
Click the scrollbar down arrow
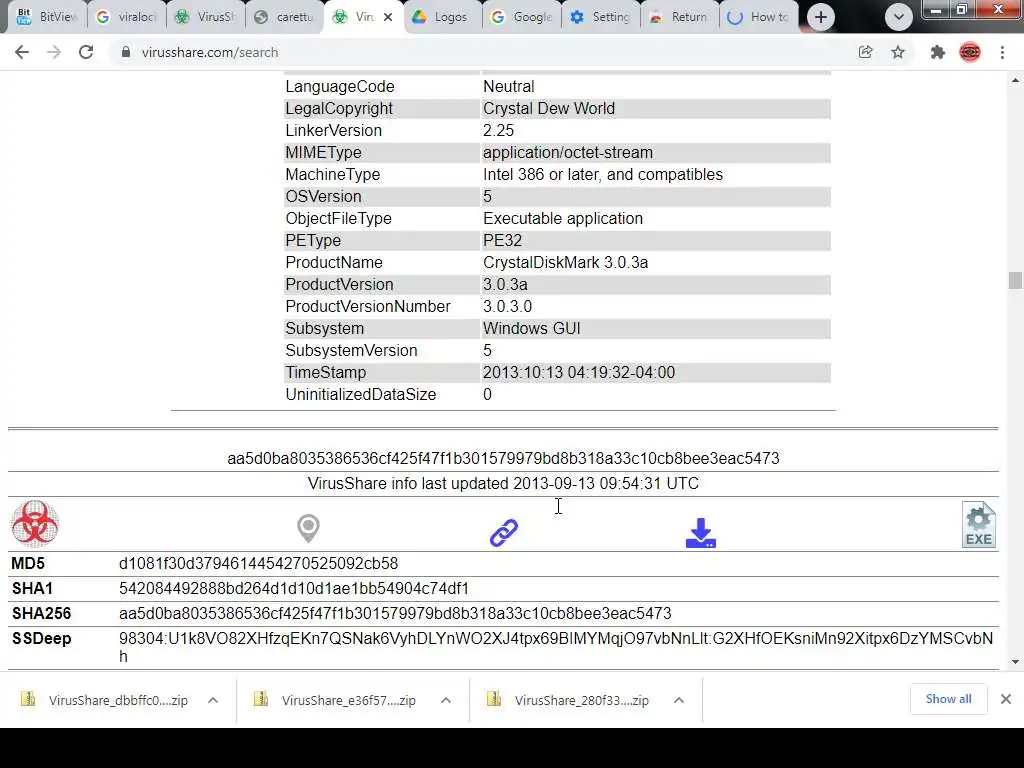point(1015,662)
